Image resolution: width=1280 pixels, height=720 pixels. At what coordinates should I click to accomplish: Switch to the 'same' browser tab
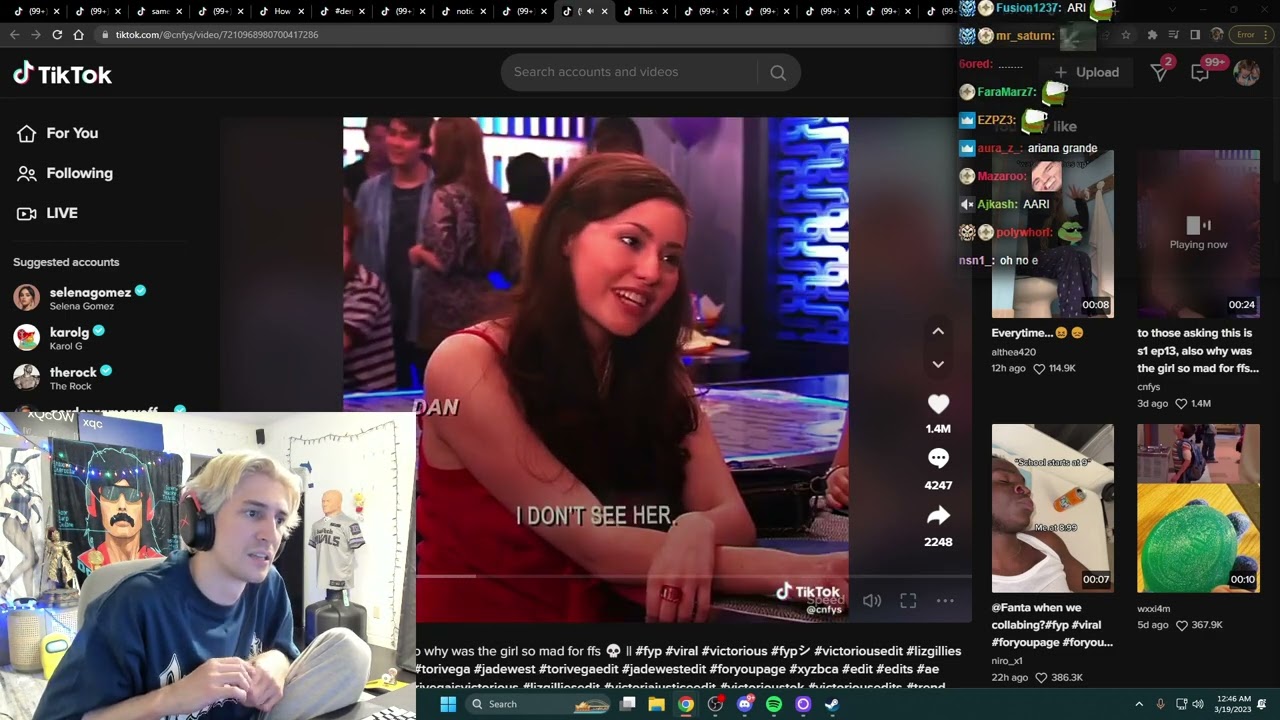click(161, 11)
